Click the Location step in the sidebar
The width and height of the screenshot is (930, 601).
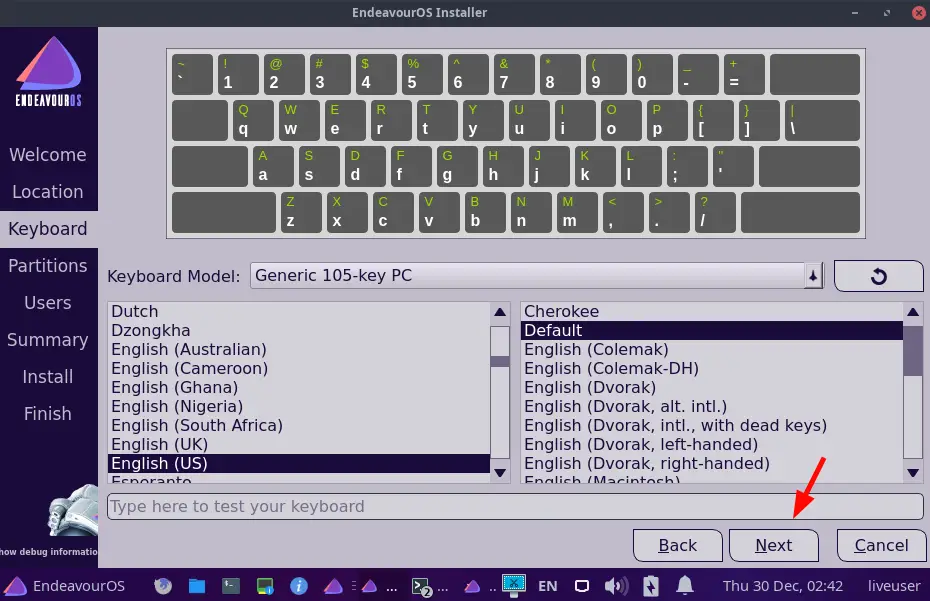click(x=48, y=192)
